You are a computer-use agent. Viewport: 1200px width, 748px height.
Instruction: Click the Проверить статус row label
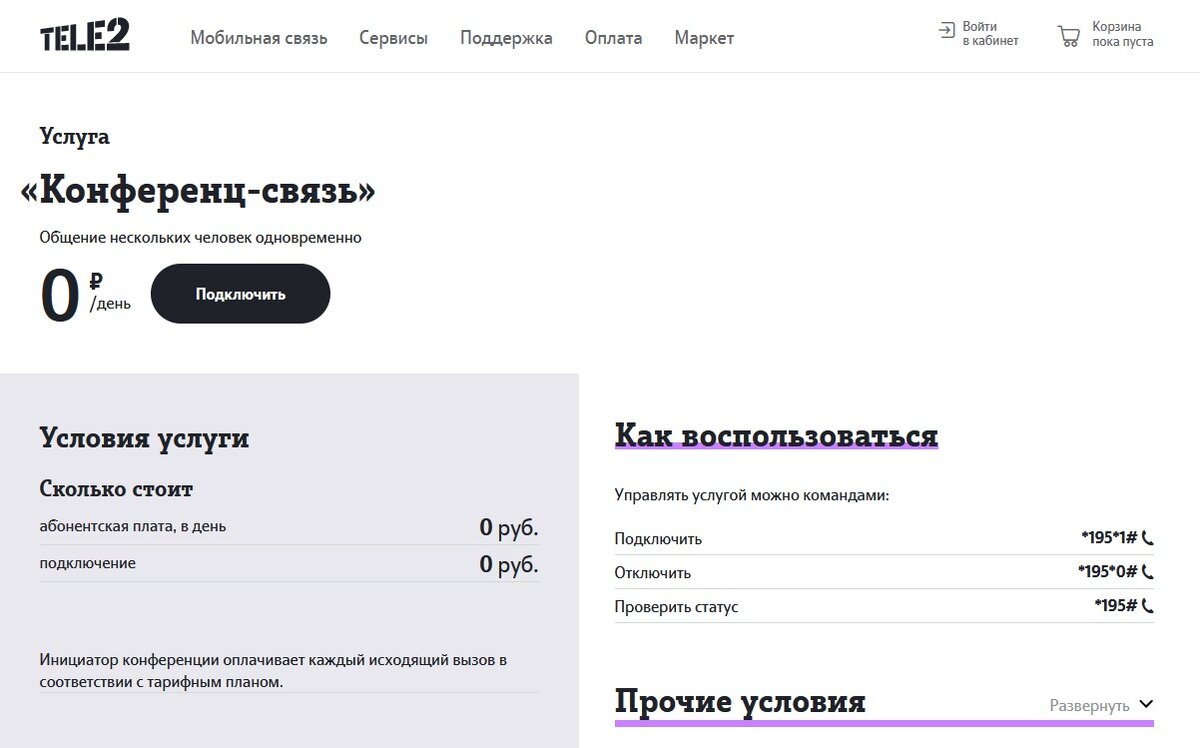tap(677, 607)
